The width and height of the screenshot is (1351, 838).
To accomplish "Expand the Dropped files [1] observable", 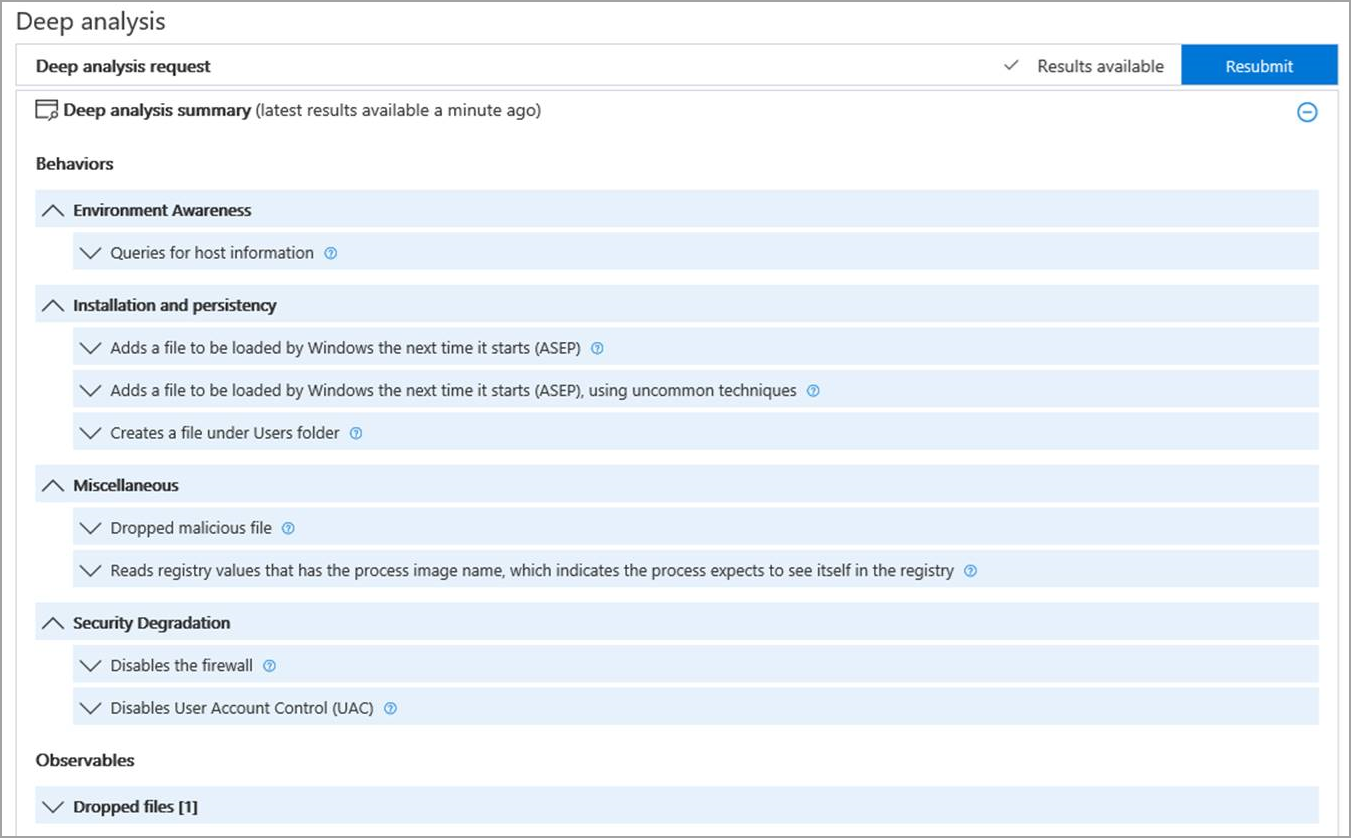I will [x=53, y=806].
